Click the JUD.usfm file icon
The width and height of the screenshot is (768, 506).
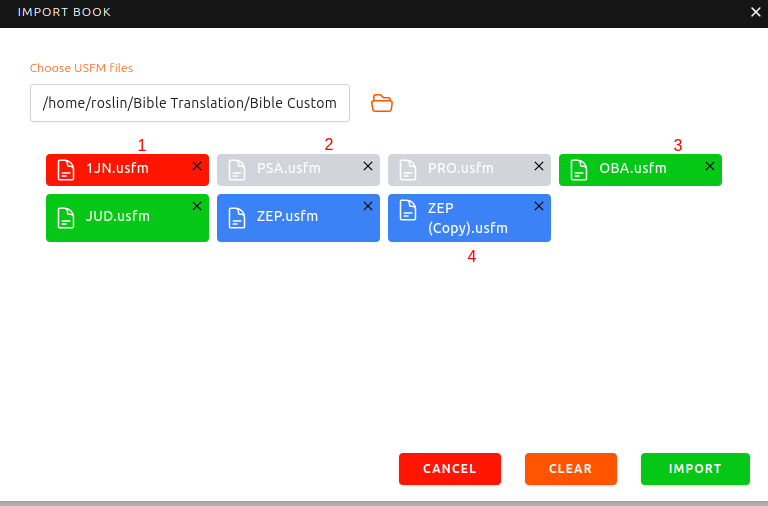[x=65, y=217]
